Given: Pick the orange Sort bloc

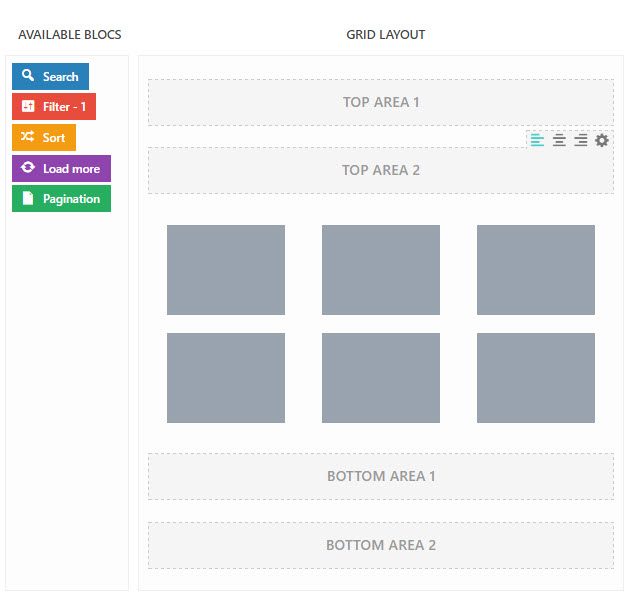Looking at the screenshot, I should pyautogui.click(x=44, y=137).
